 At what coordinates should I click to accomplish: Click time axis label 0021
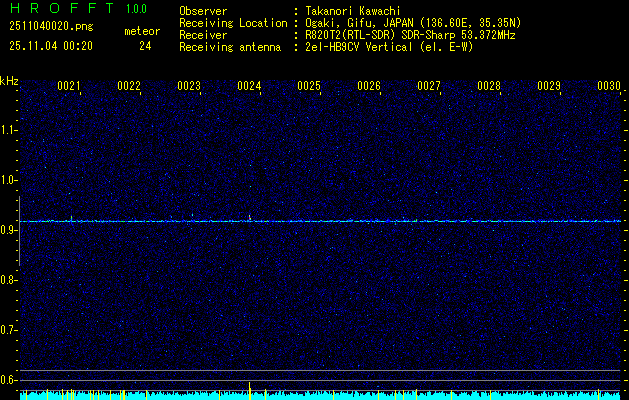(69, 86)
